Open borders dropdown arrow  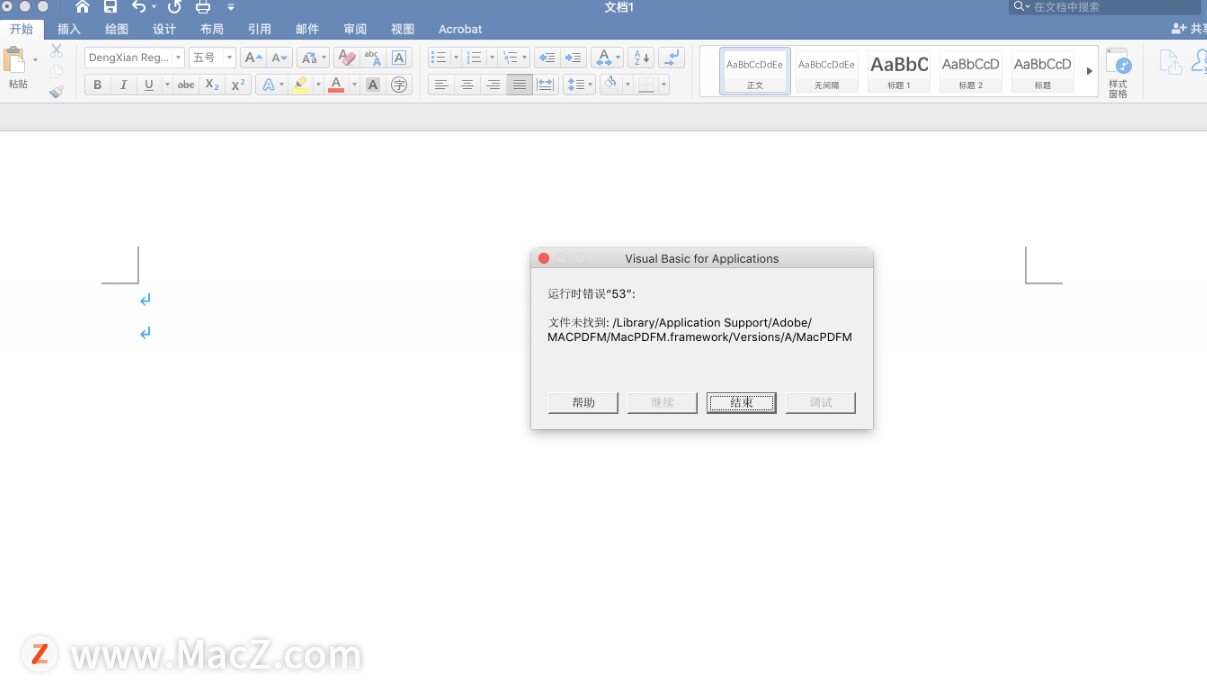coord(661,85)
